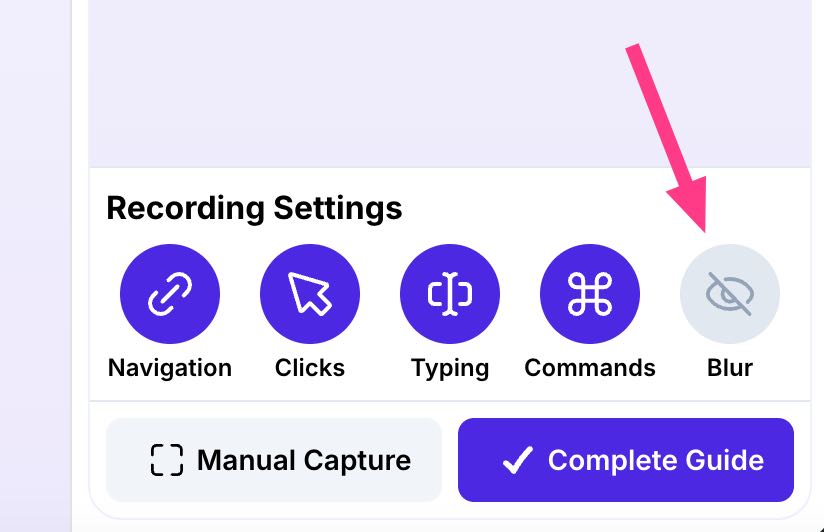Toggle the Navigation link icon button
The image size is (824, 532).
tap(170, 294)
